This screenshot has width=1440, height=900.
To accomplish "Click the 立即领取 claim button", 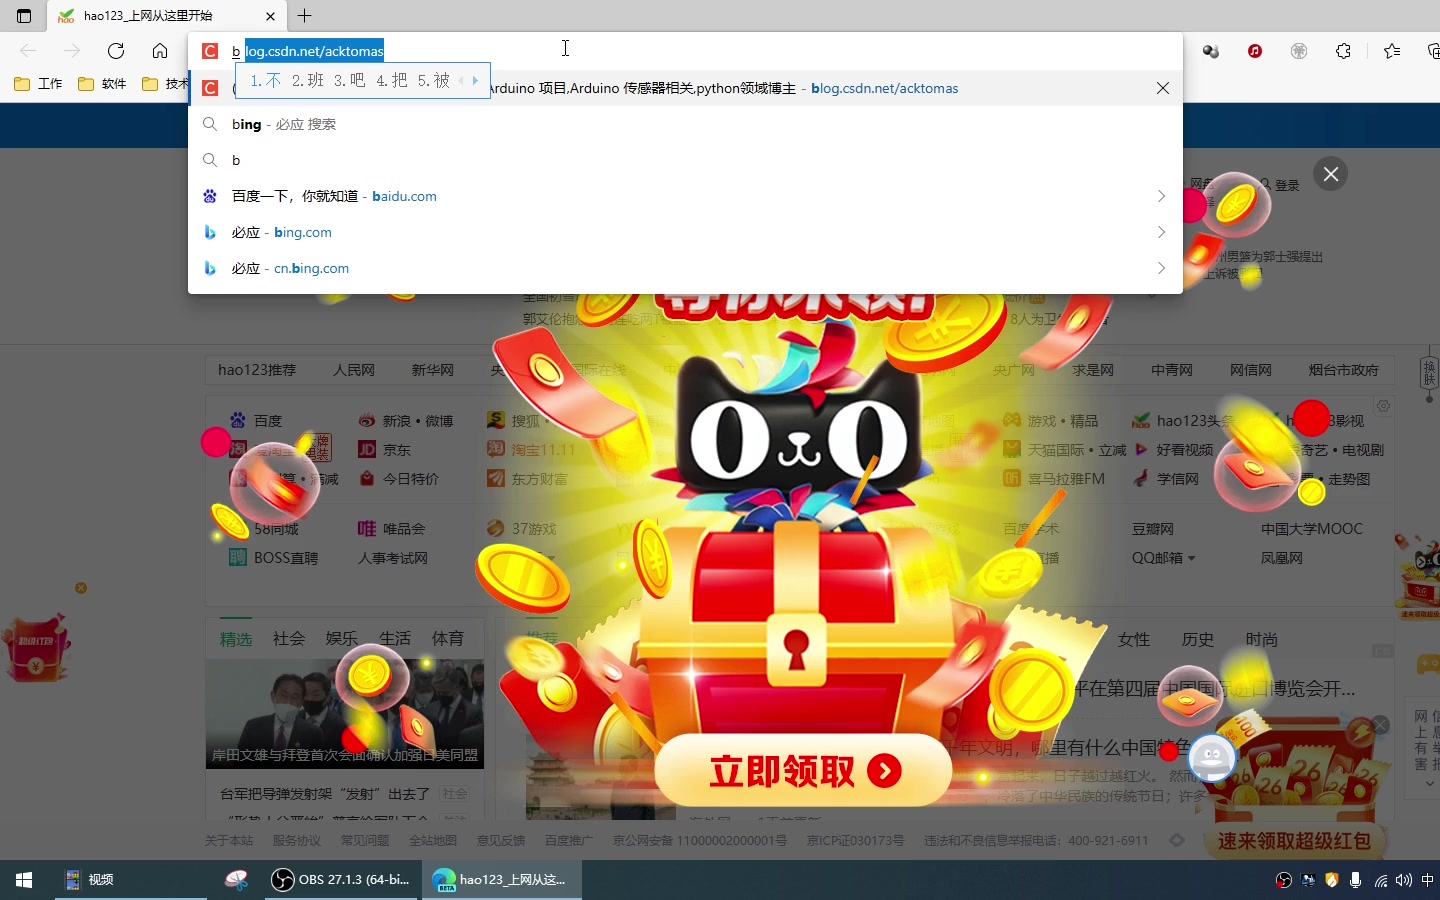I will [803, 771].
